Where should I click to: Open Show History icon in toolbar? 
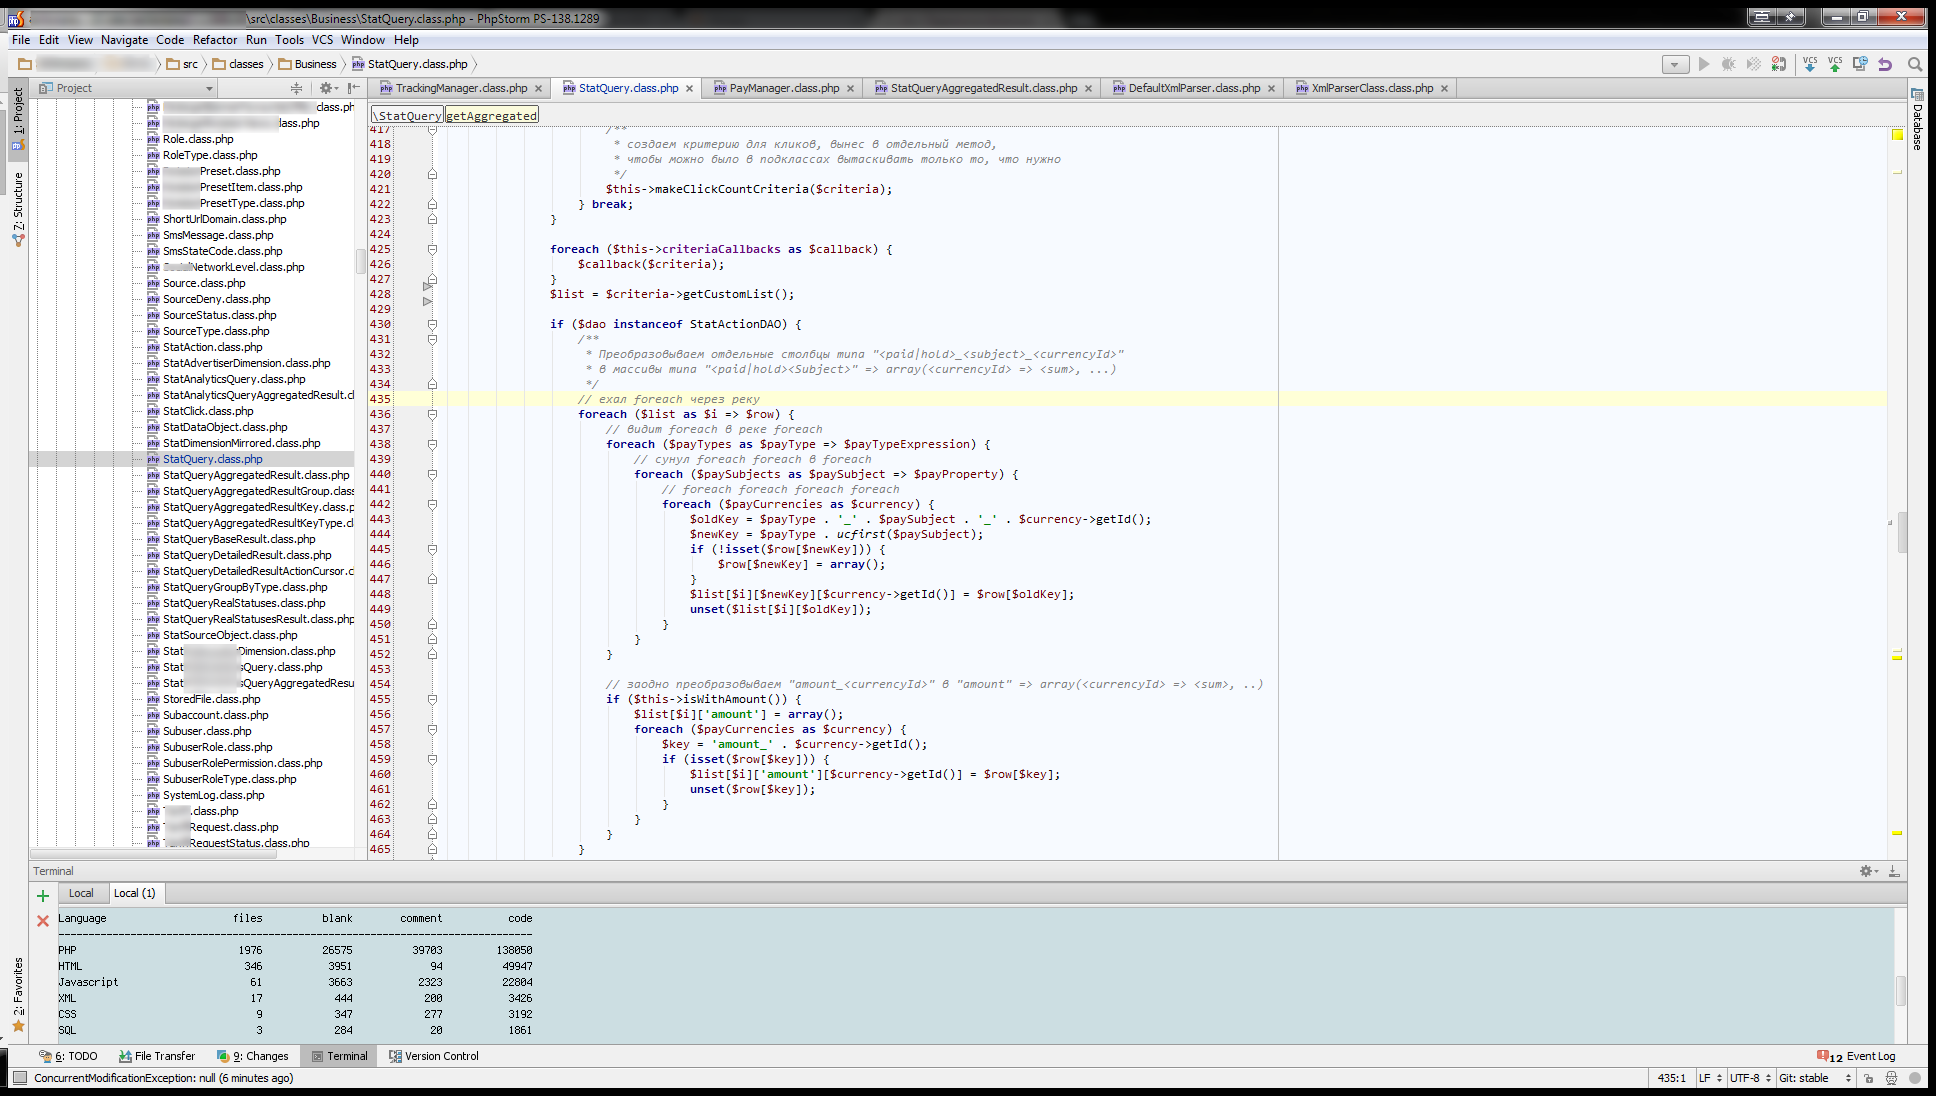coord(1860,64)
